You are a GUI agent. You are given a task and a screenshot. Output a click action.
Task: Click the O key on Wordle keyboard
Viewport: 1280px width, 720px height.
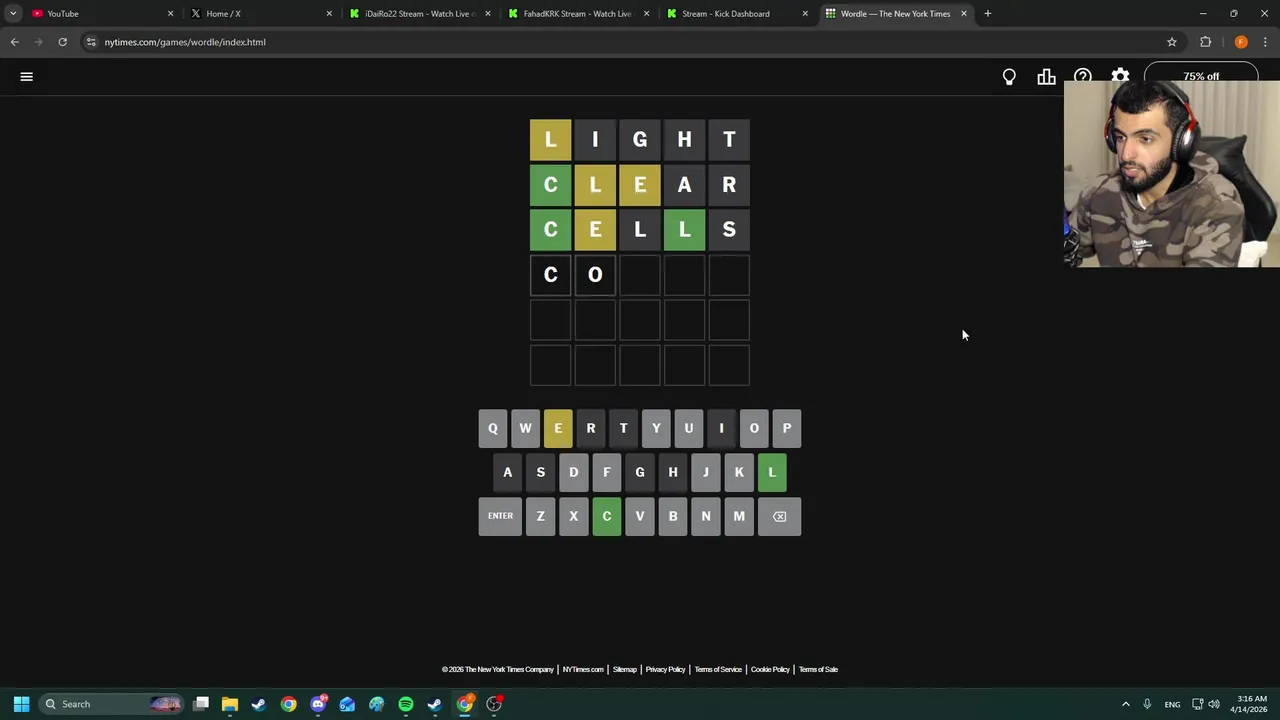click(x=754, y=428)
